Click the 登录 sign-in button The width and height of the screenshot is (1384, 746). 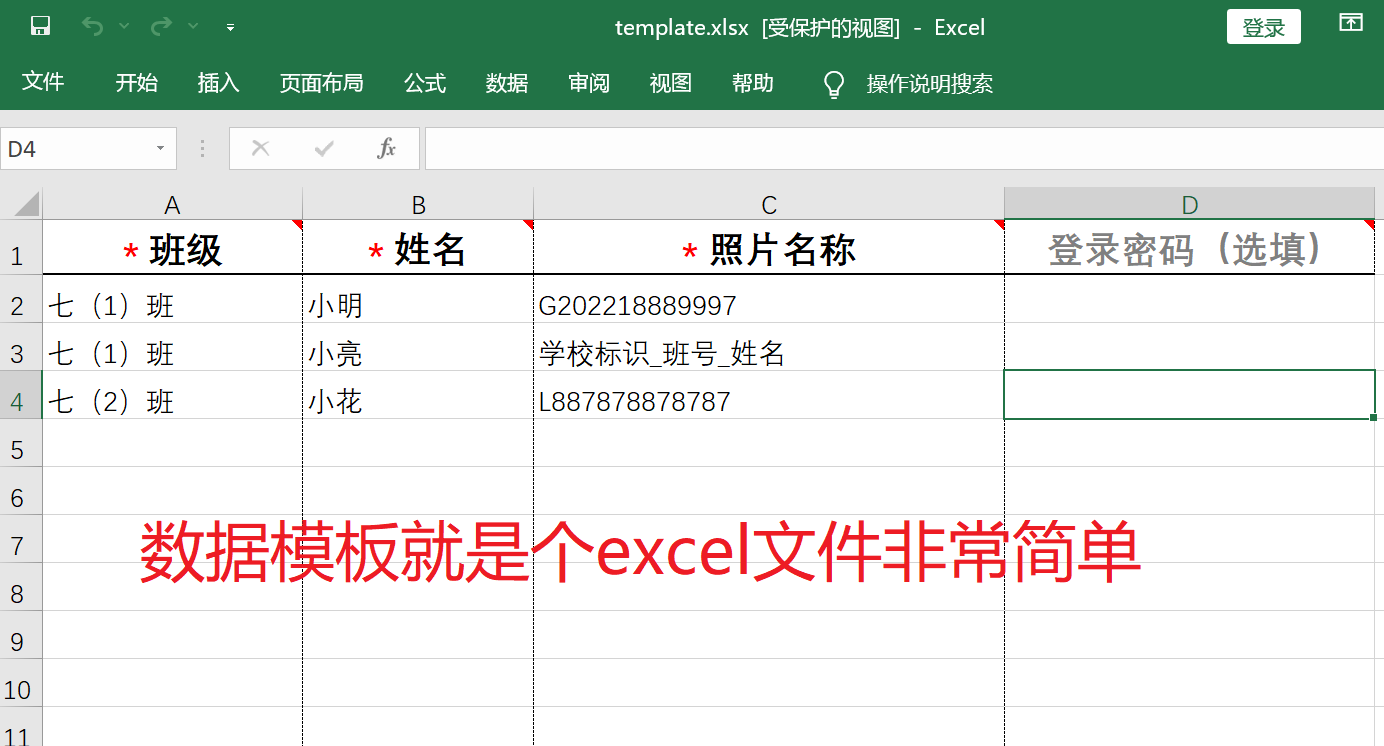pos(1263,27)
